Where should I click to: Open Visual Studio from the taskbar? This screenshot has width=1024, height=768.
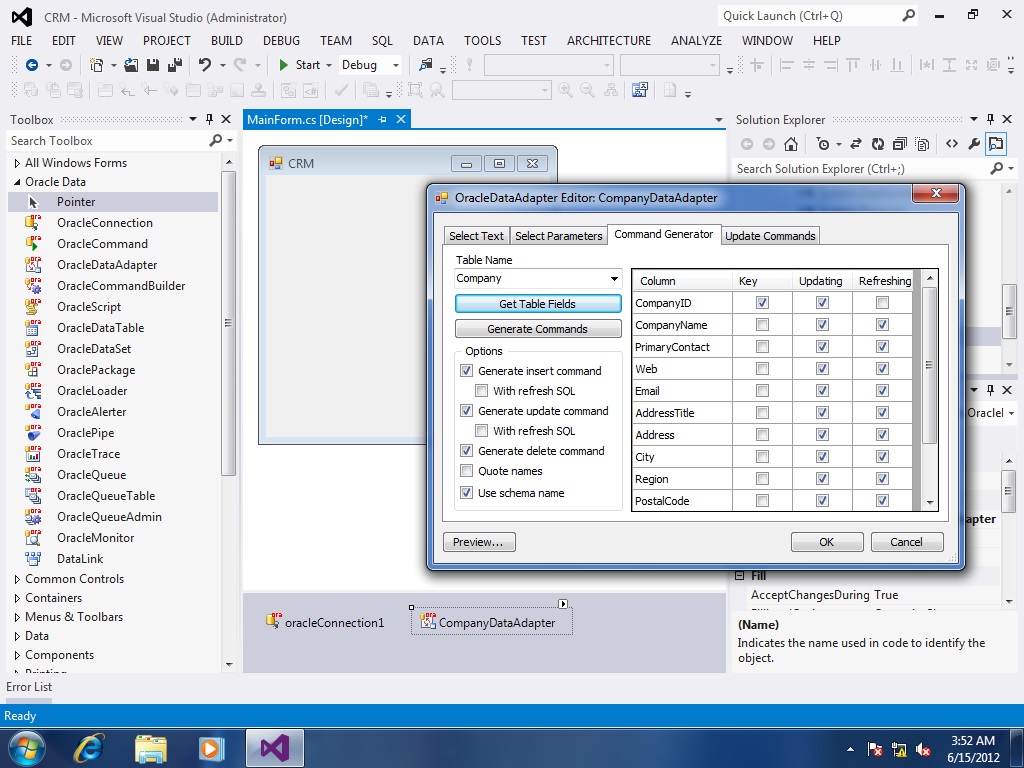click(275, 748)
